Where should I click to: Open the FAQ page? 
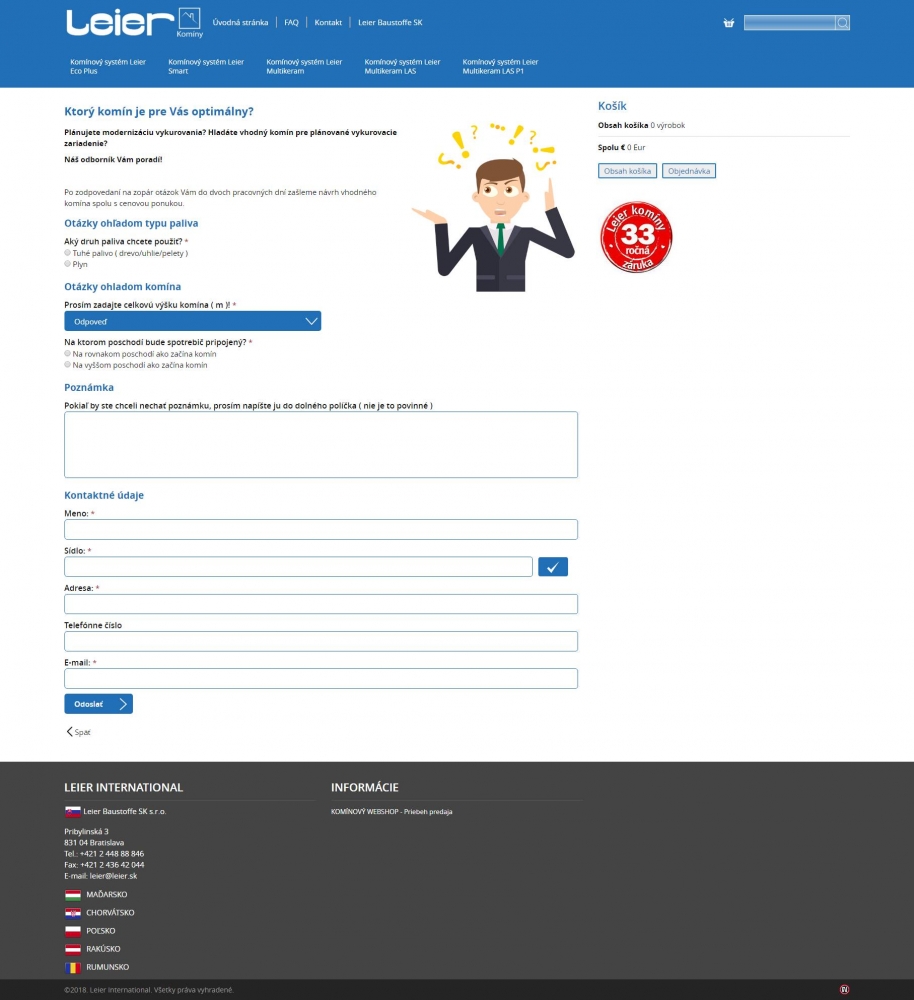(291, 22)
